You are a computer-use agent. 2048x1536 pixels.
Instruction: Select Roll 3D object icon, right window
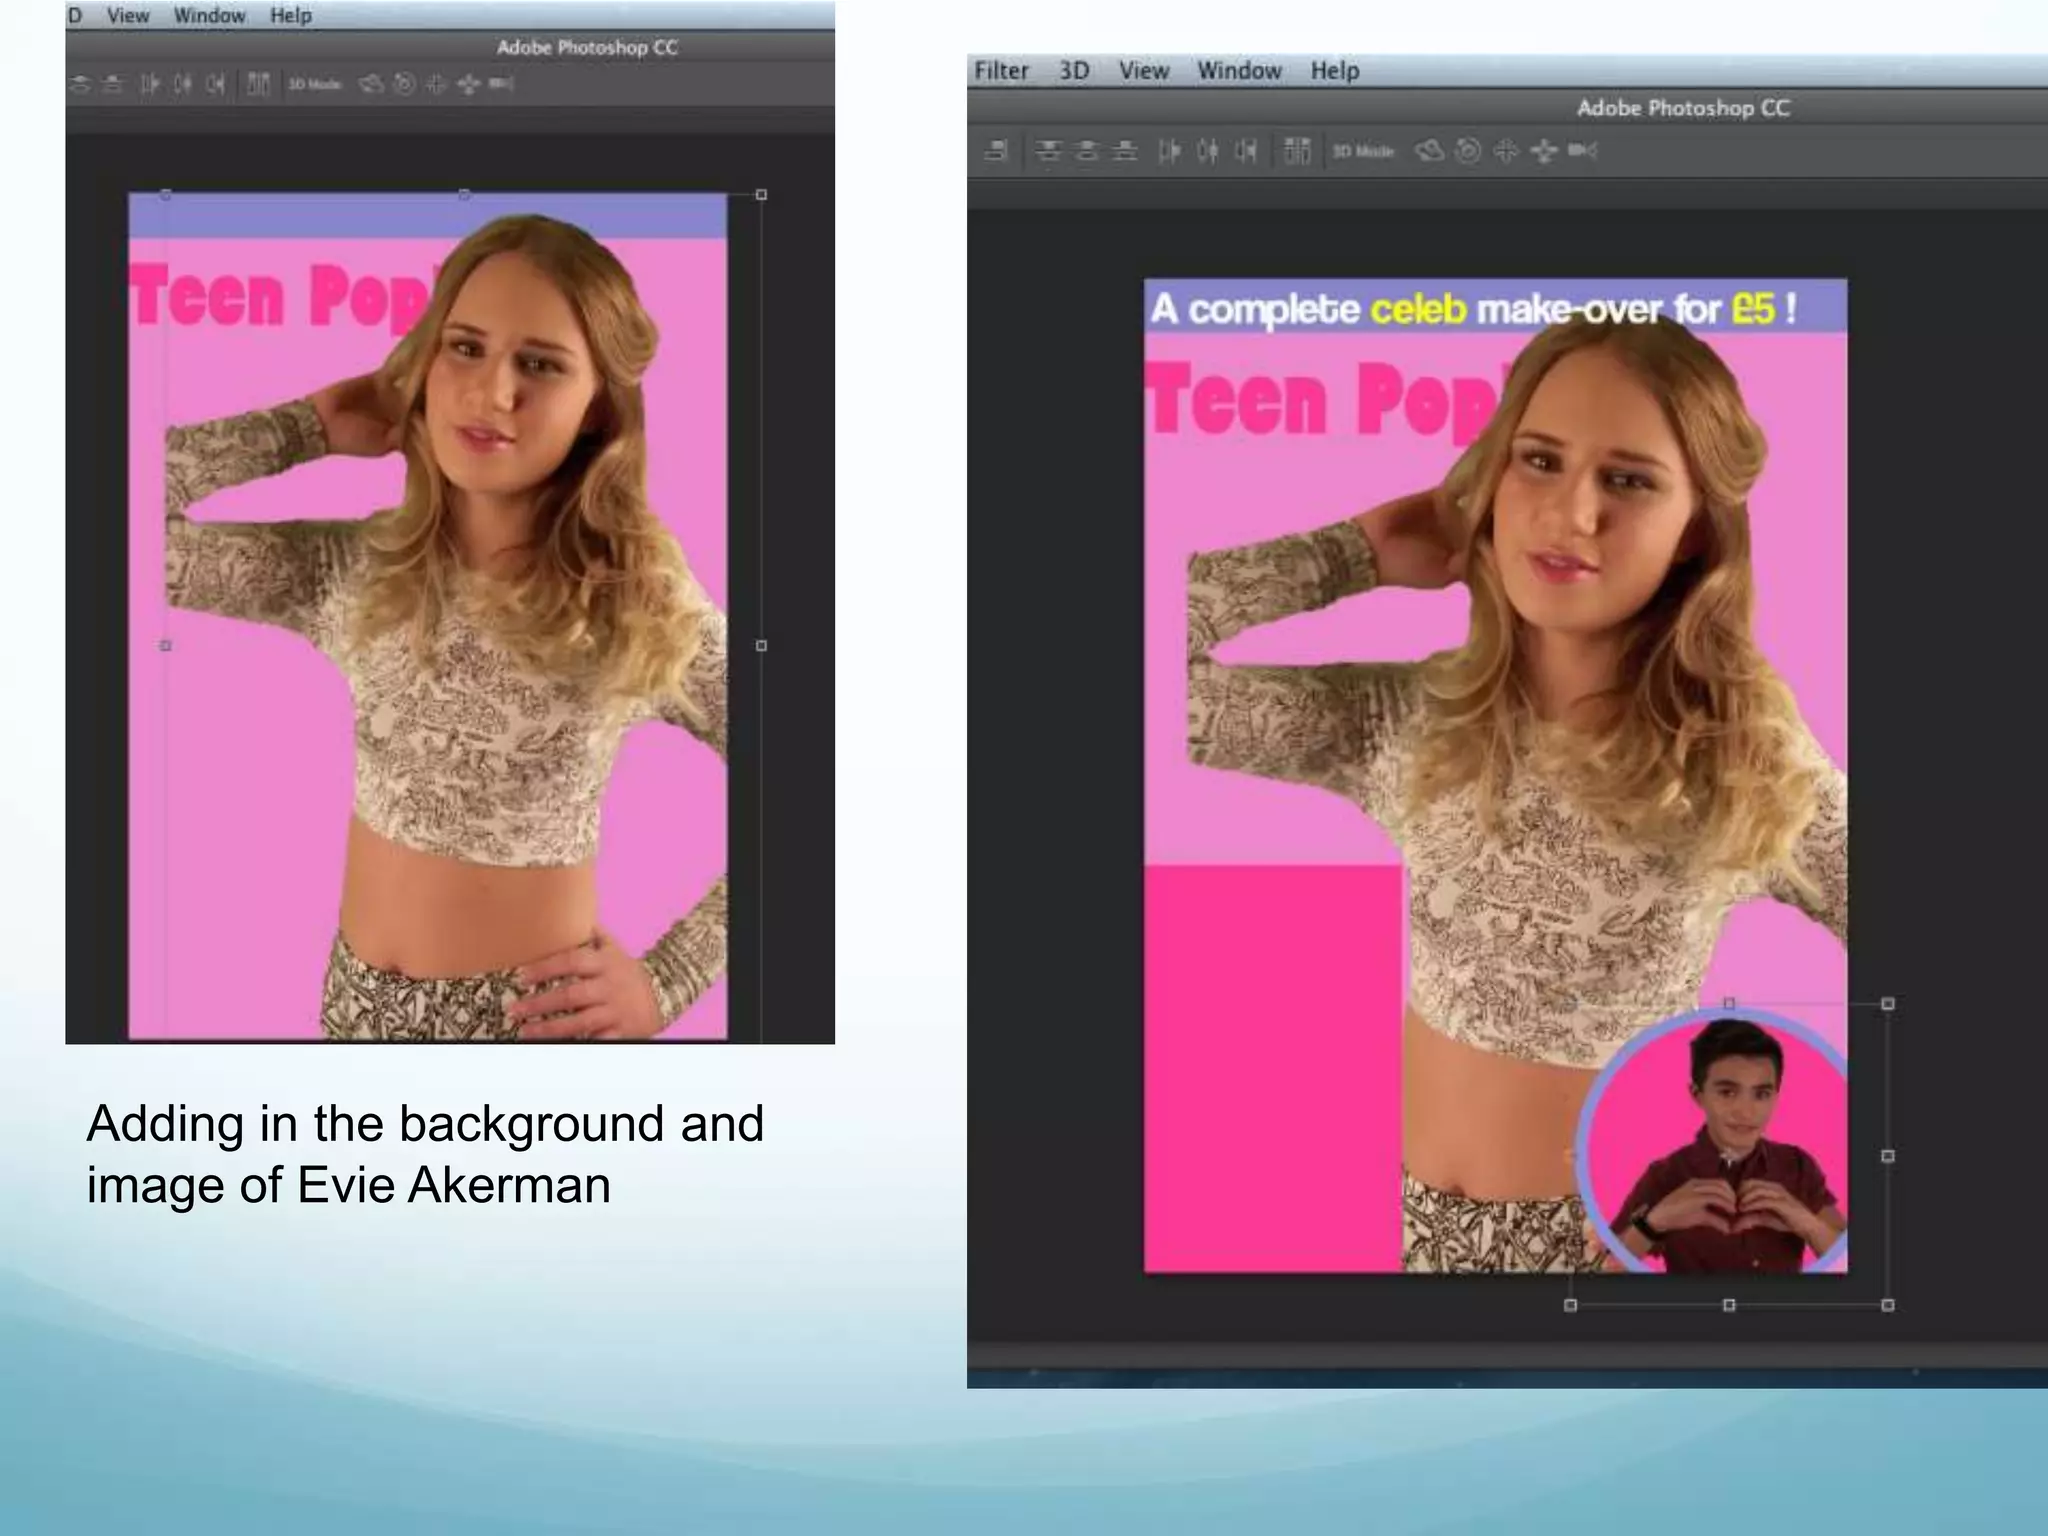pyautogui.click(x=1468, y=151)
